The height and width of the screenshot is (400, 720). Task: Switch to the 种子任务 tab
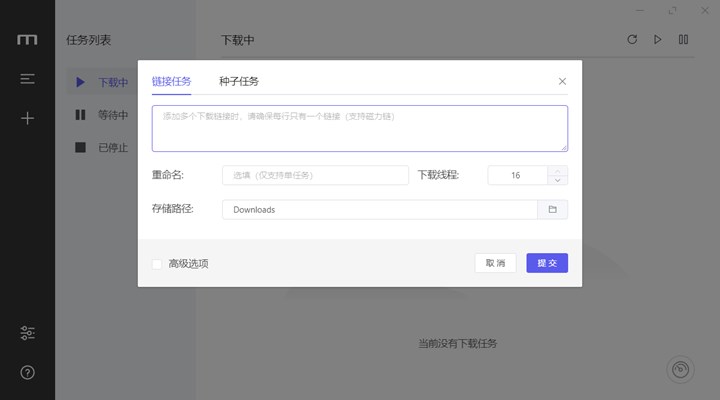239,81
